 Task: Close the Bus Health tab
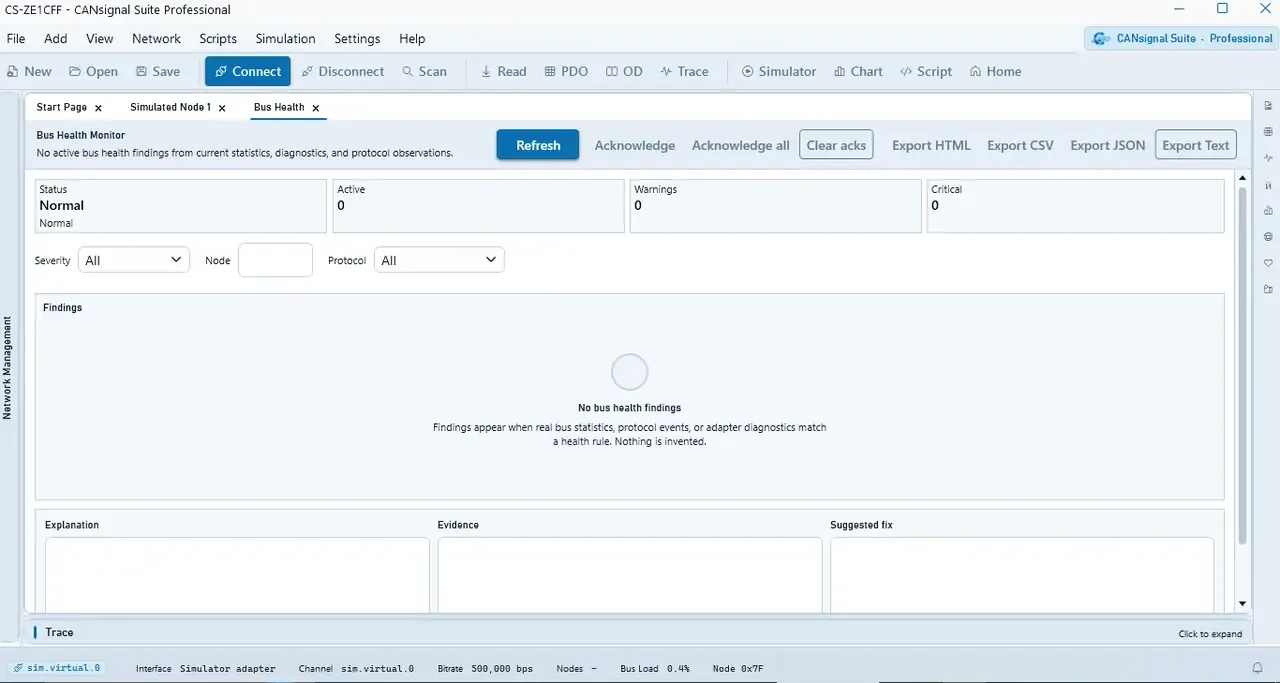click(x=316, y=108)
